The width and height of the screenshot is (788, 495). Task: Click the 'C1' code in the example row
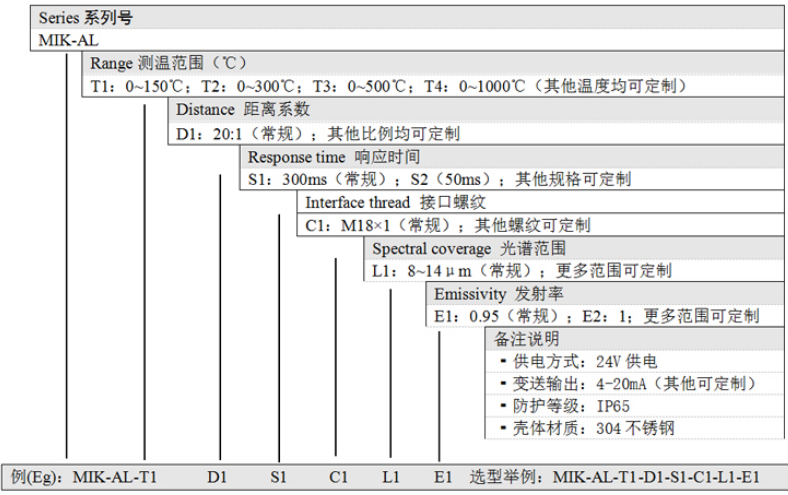[338, 477]
